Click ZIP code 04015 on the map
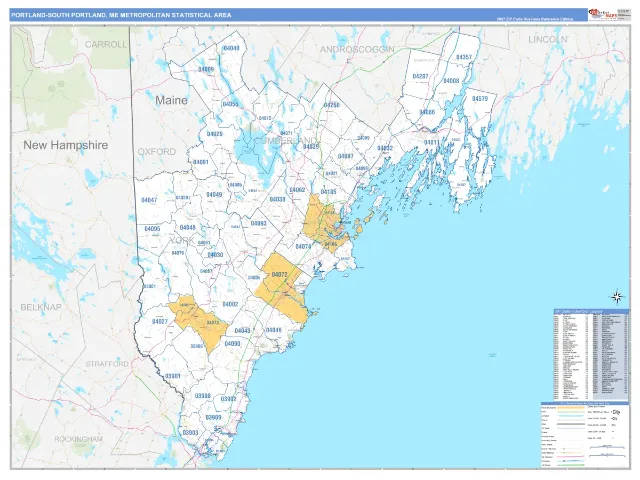Image resolution: width=640 pixels, height=480 pixels. pos(265,118)
